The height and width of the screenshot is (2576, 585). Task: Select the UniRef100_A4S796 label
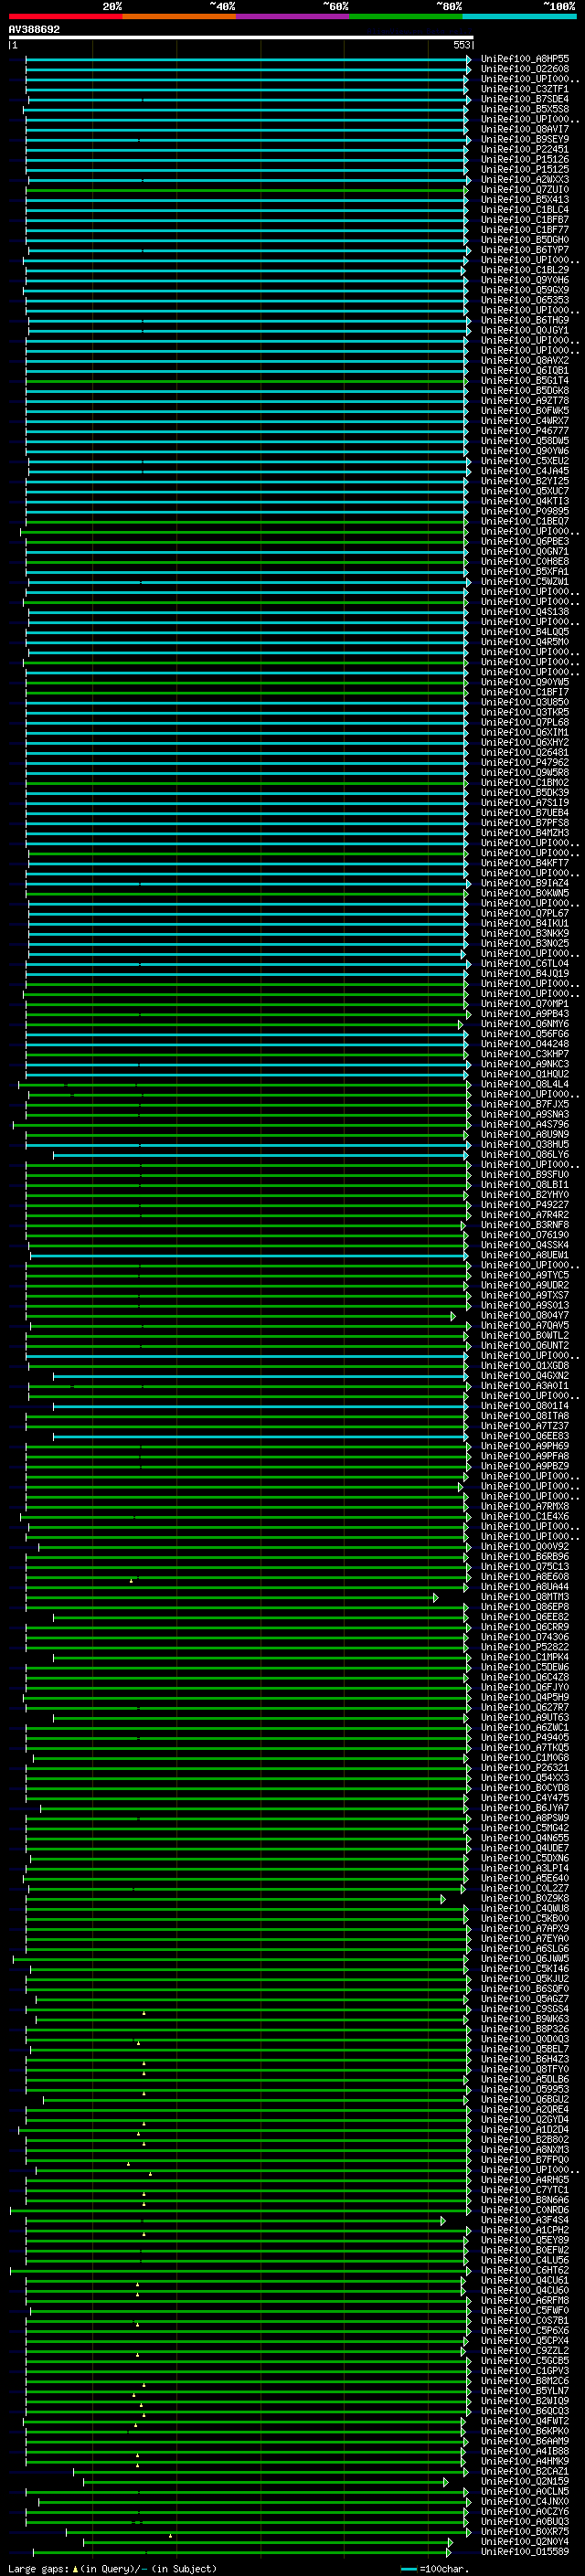tap(525, 1125)
